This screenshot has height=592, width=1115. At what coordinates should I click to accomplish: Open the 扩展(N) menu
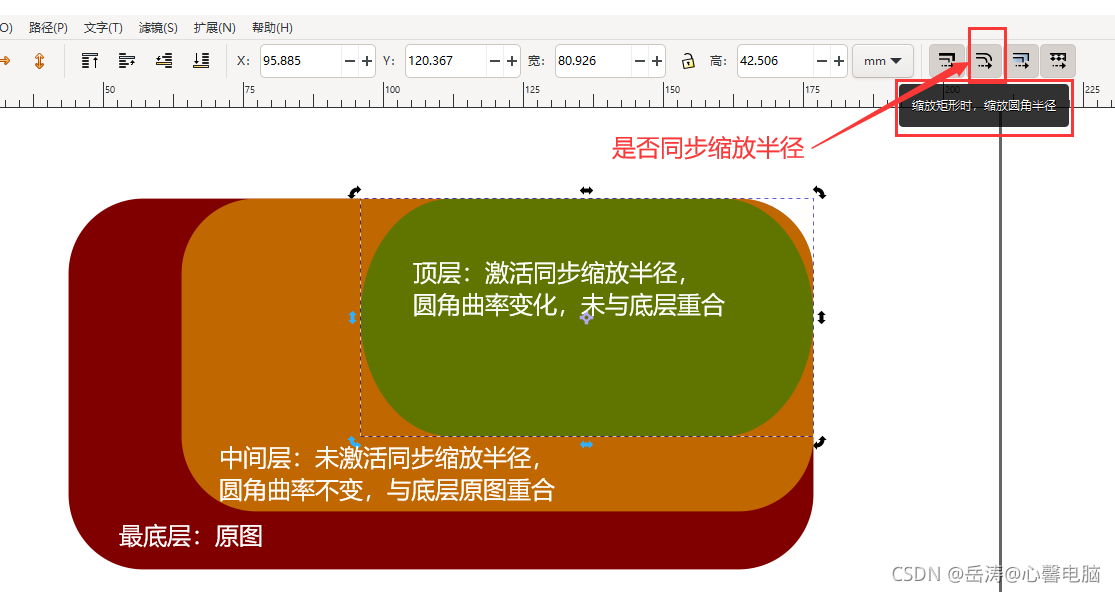(214, 28)
